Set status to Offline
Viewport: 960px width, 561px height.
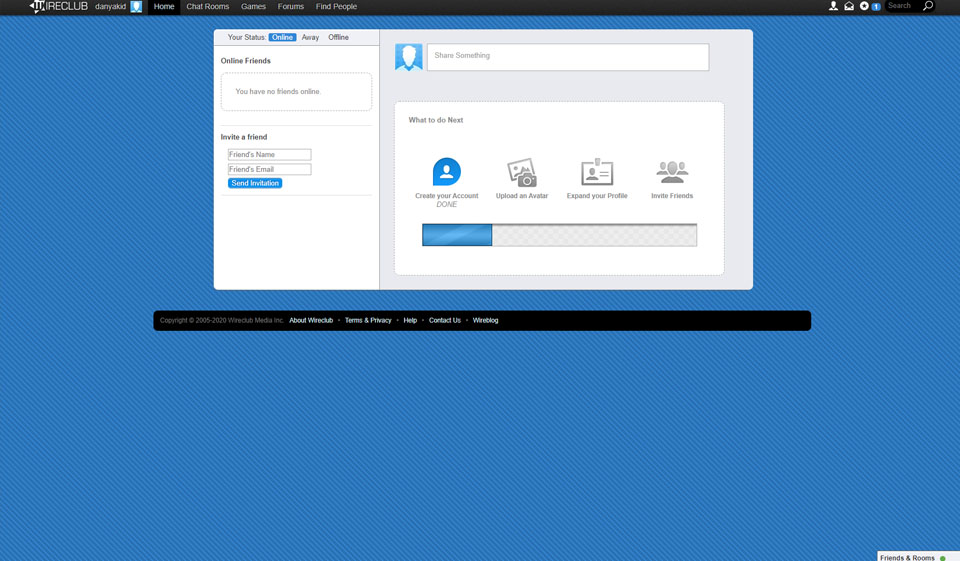click(x=339, y=37)
